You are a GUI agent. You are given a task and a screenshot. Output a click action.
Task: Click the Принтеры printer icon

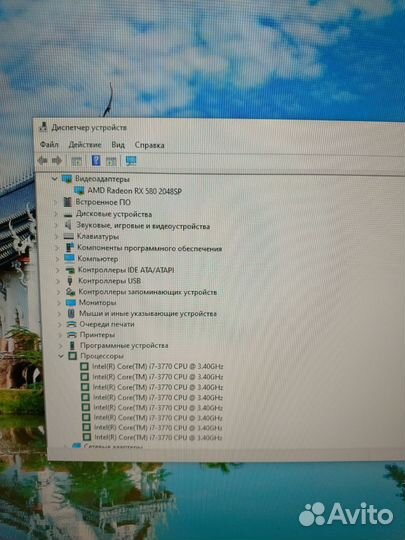pos(72,335)
